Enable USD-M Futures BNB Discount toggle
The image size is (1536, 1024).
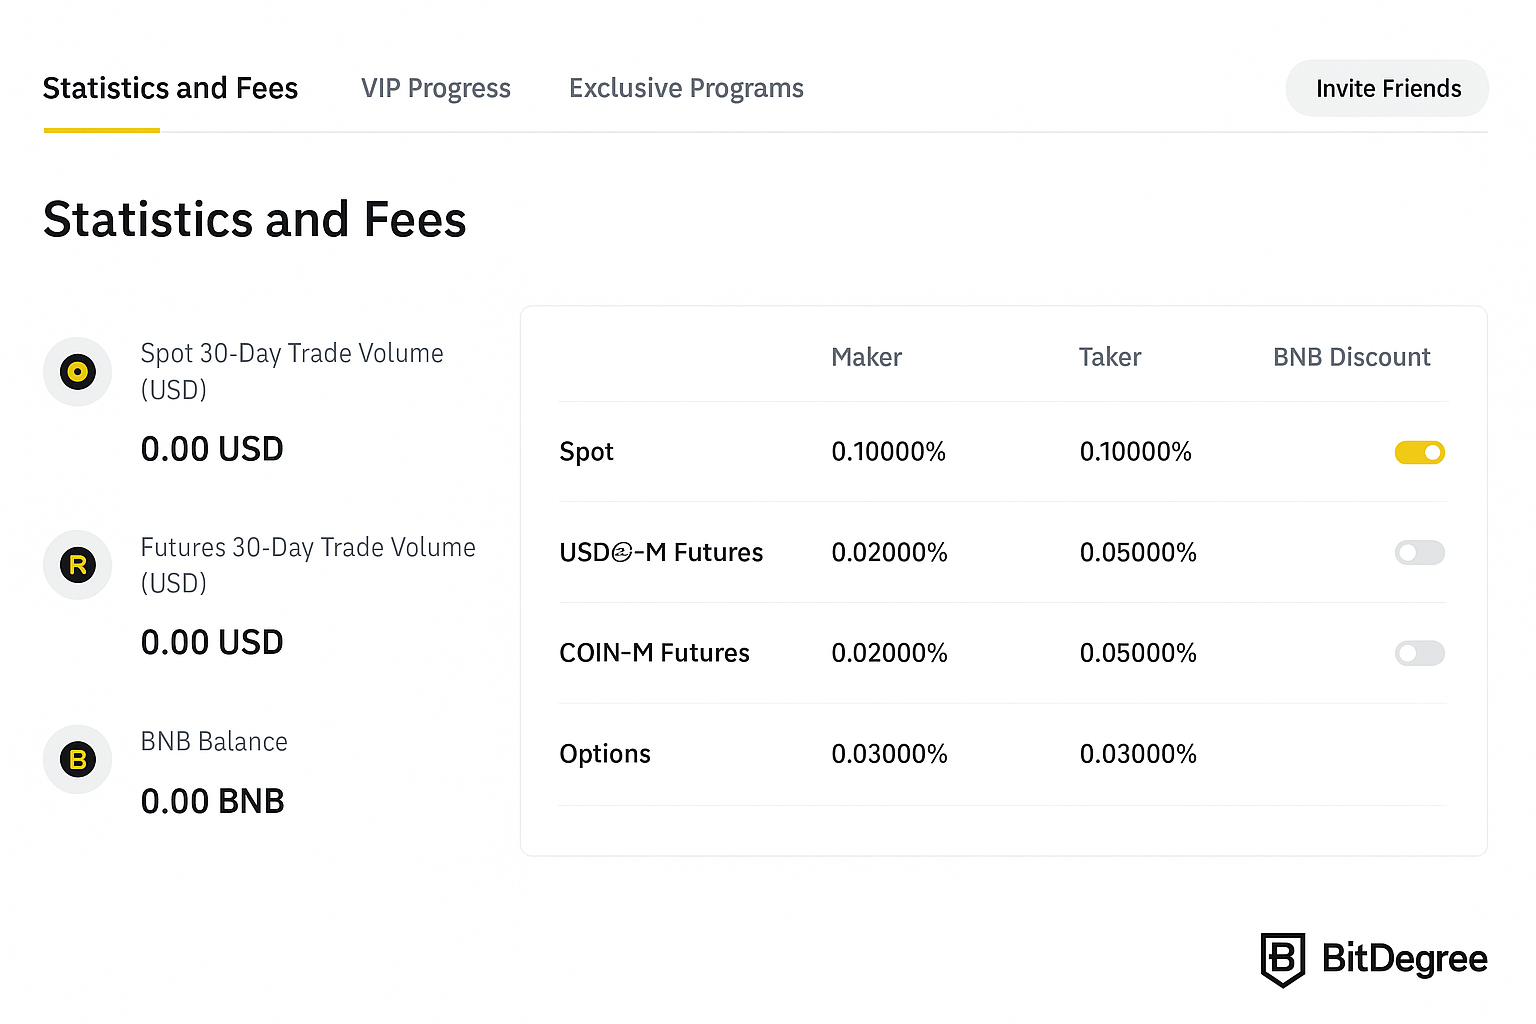(x=1419, y=553)
